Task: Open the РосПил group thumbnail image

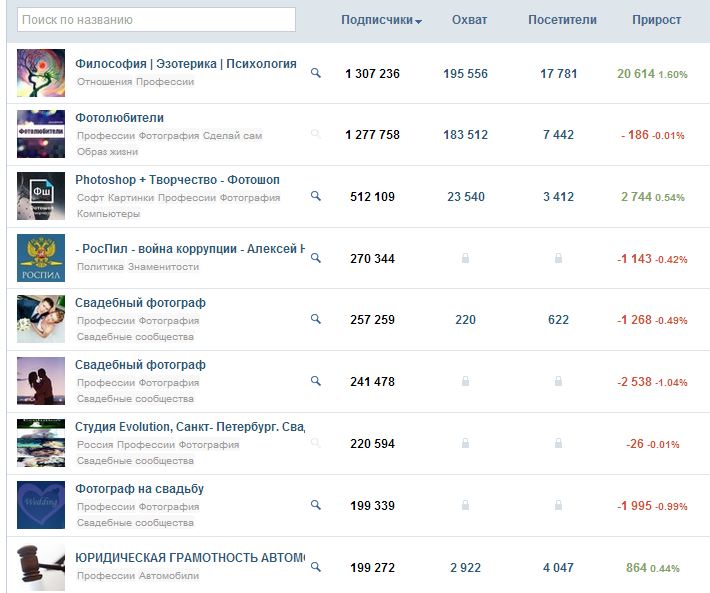Action: tap(41, 258)
